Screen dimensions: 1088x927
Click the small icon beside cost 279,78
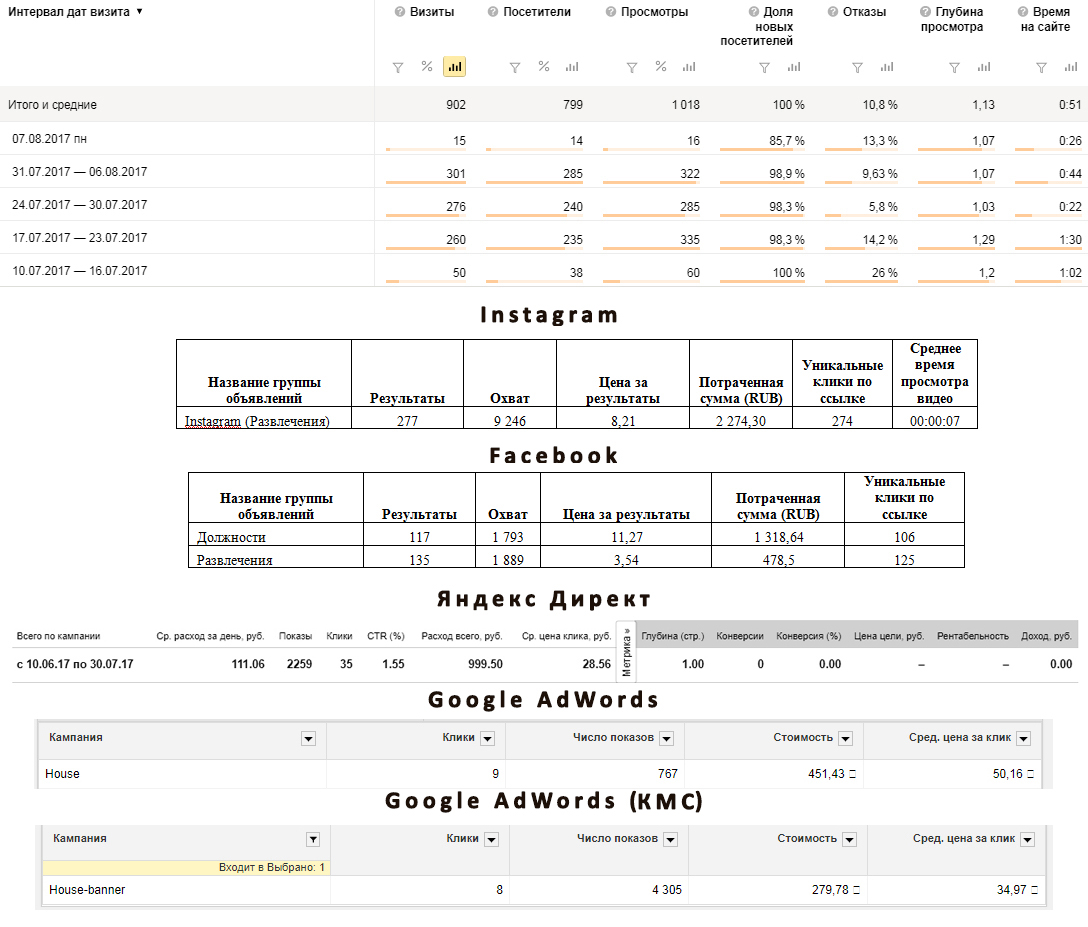(856, 890)
